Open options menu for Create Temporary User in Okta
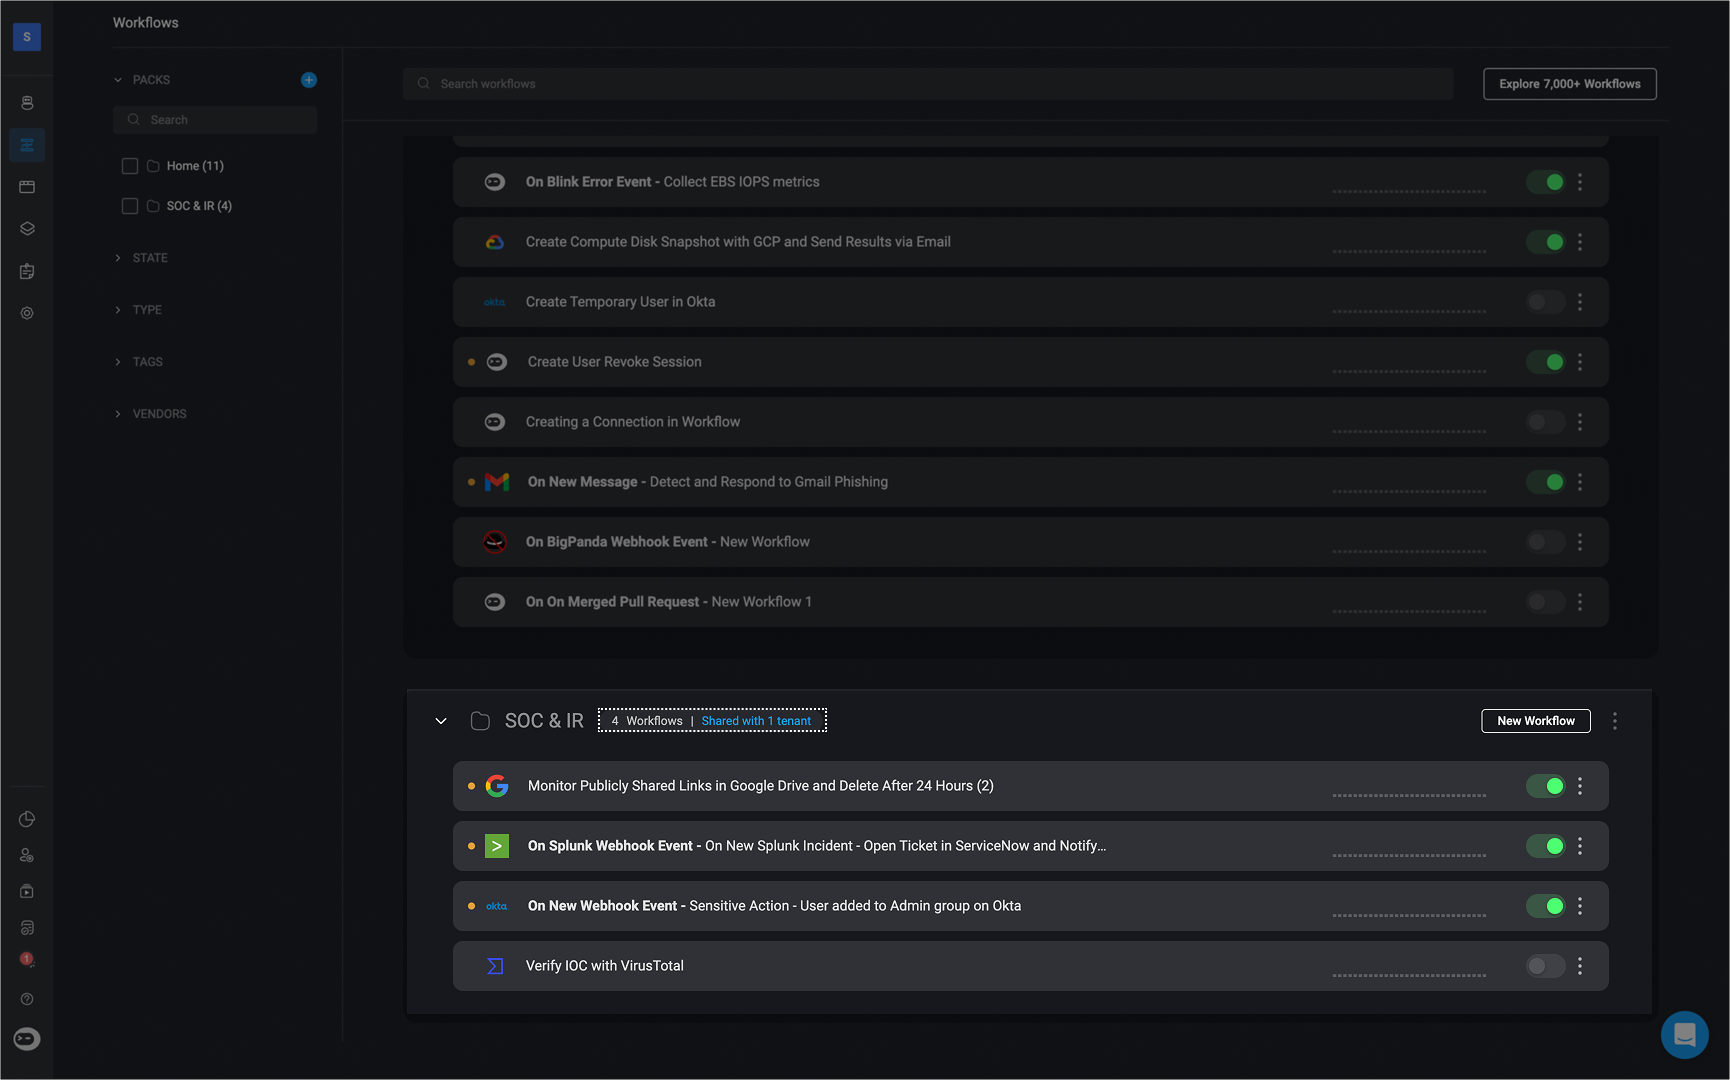This screenshot has height=1080, width=1730. 1580,302
